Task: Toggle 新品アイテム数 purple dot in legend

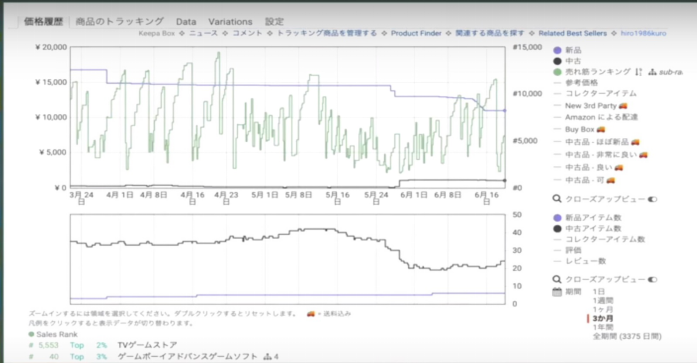Action: [x=557, y=218]
